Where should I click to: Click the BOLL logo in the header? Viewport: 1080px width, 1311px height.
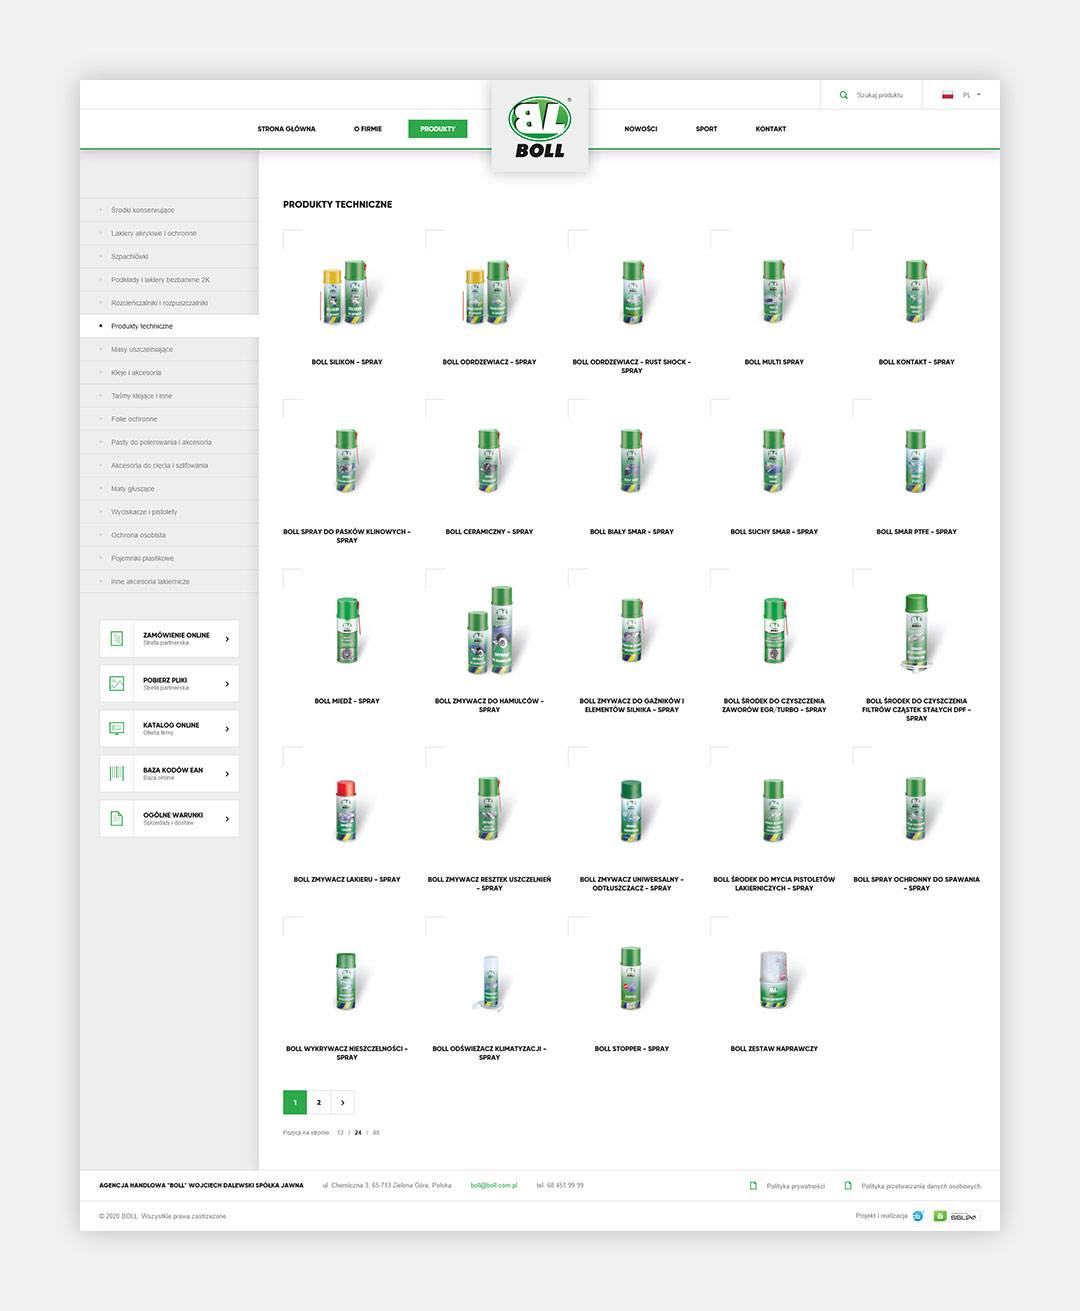539,120
